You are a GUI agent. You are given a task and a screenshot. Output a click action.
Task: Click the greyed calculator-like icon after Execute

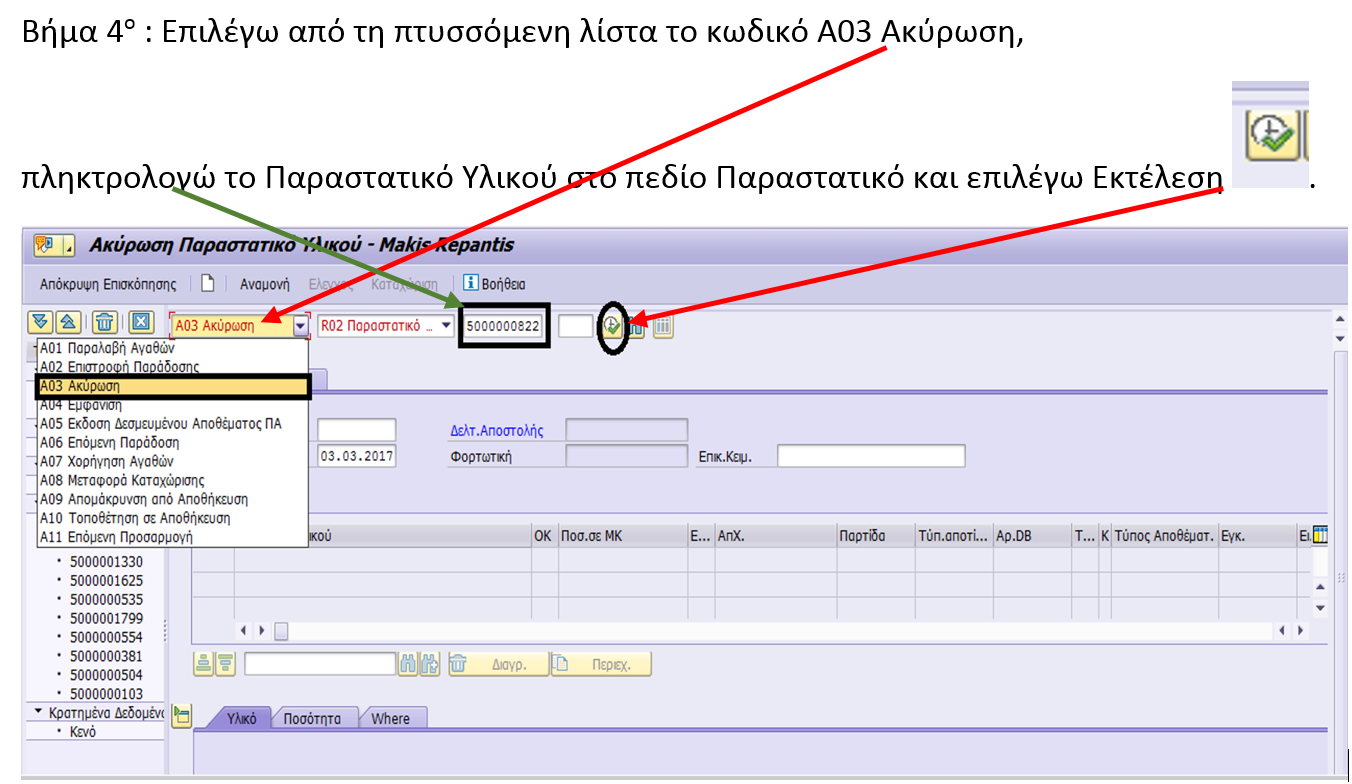click(663, 326)
